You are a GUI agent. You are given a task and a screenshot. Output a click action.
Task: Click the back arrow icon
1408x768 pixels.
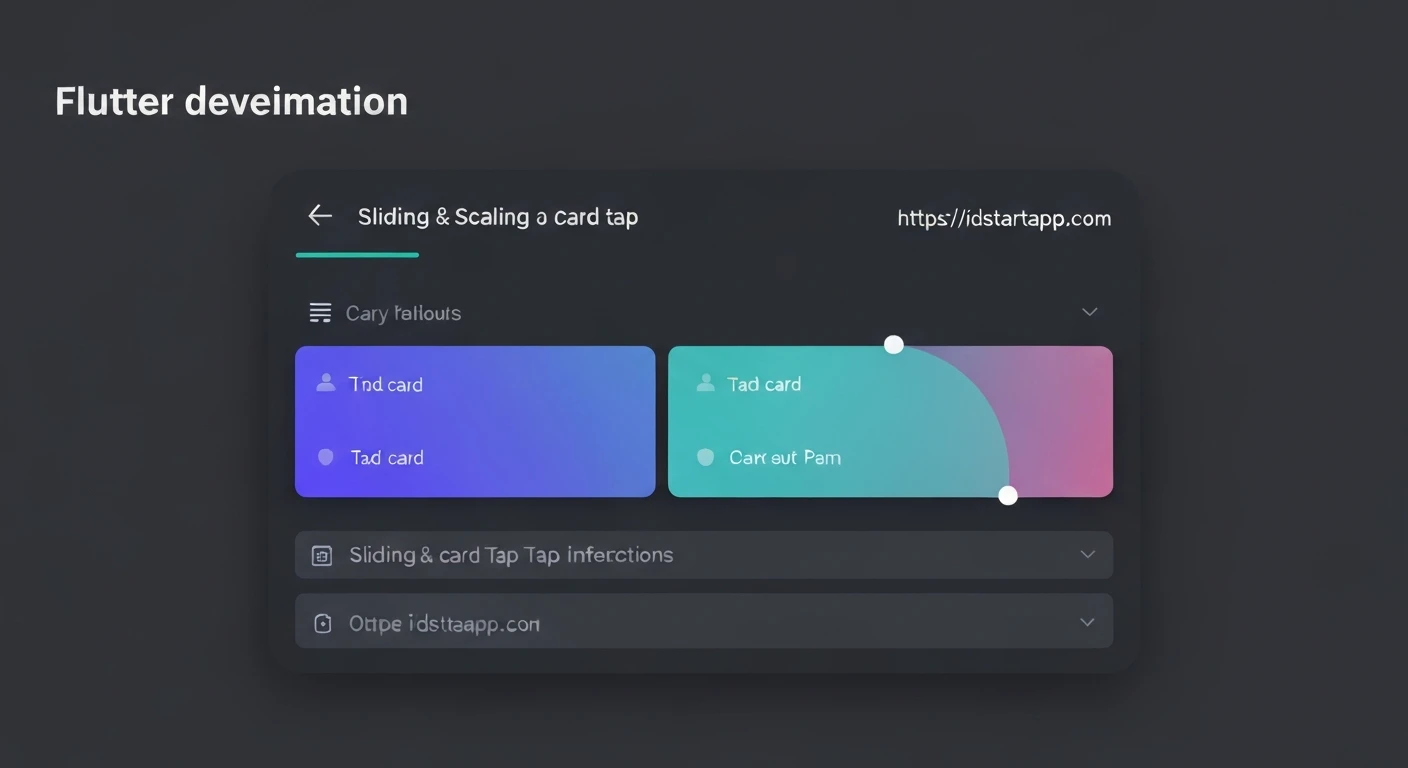pos(320,216)
